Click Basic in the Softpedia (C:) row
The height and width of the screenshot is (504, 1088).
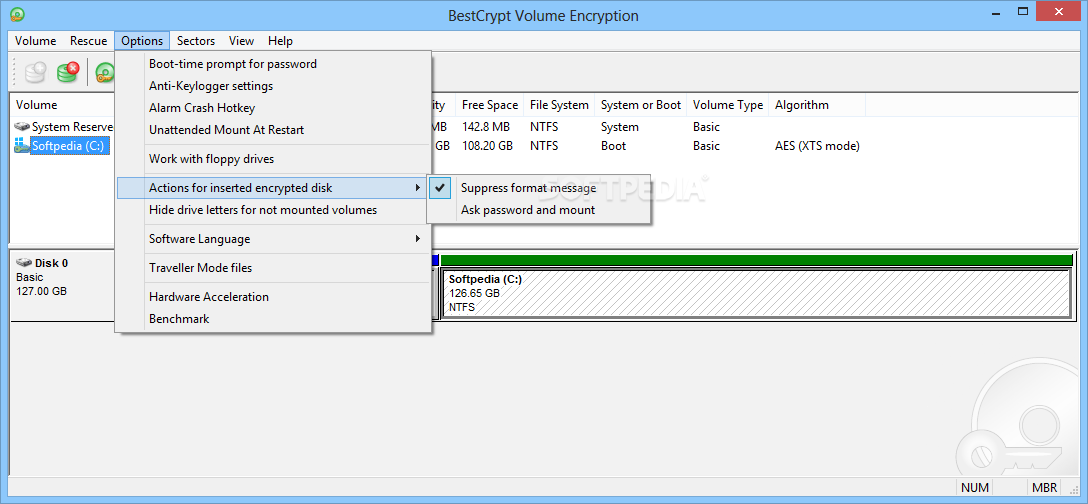[x=706, y=146]
